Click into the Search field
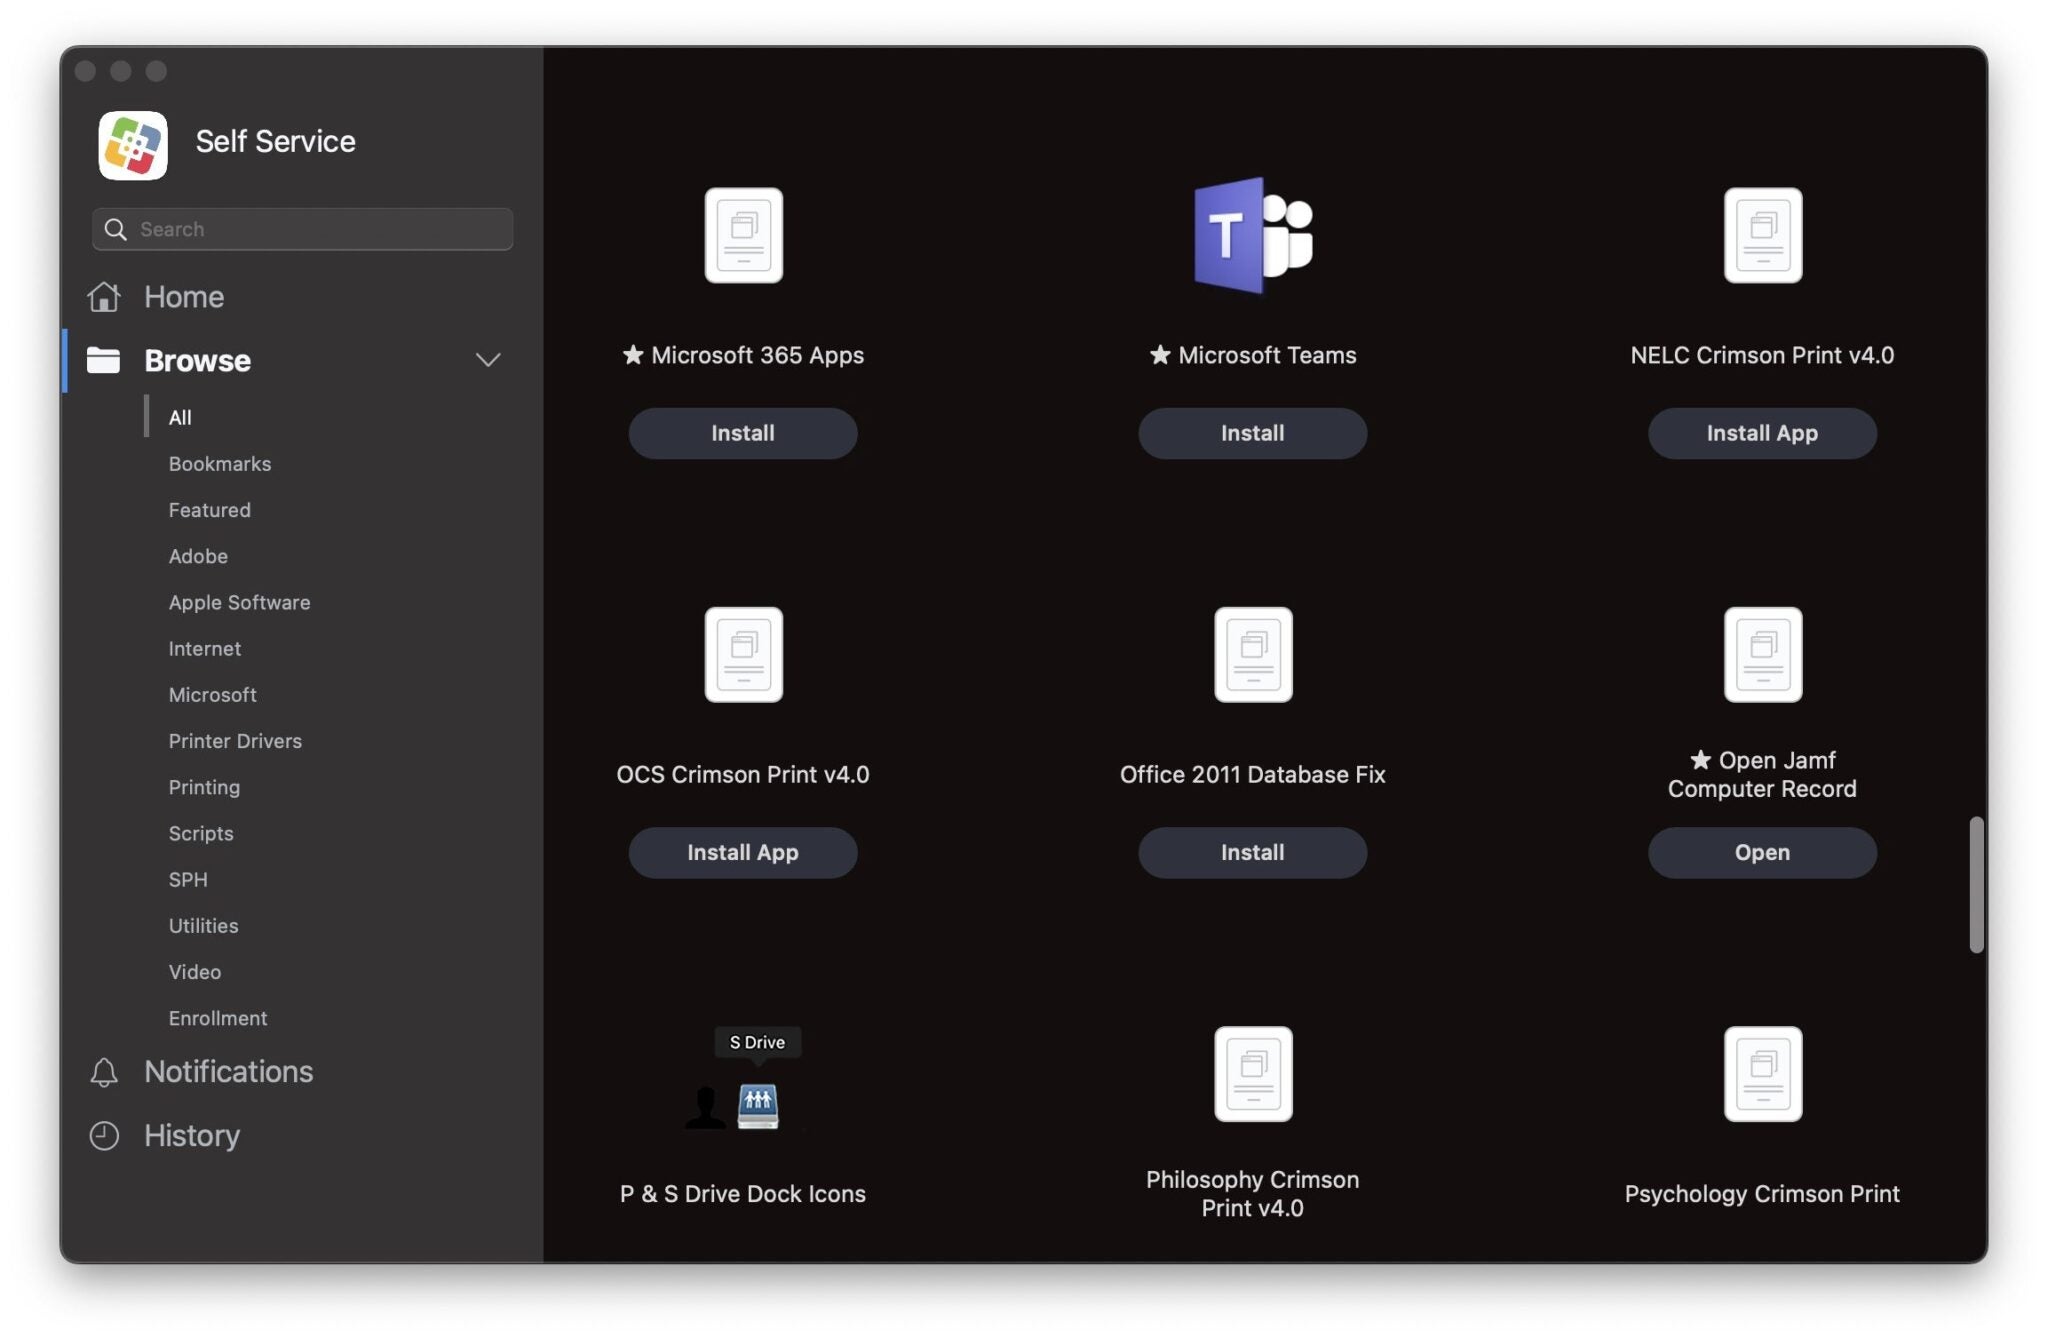 click(x=303, y=229)
